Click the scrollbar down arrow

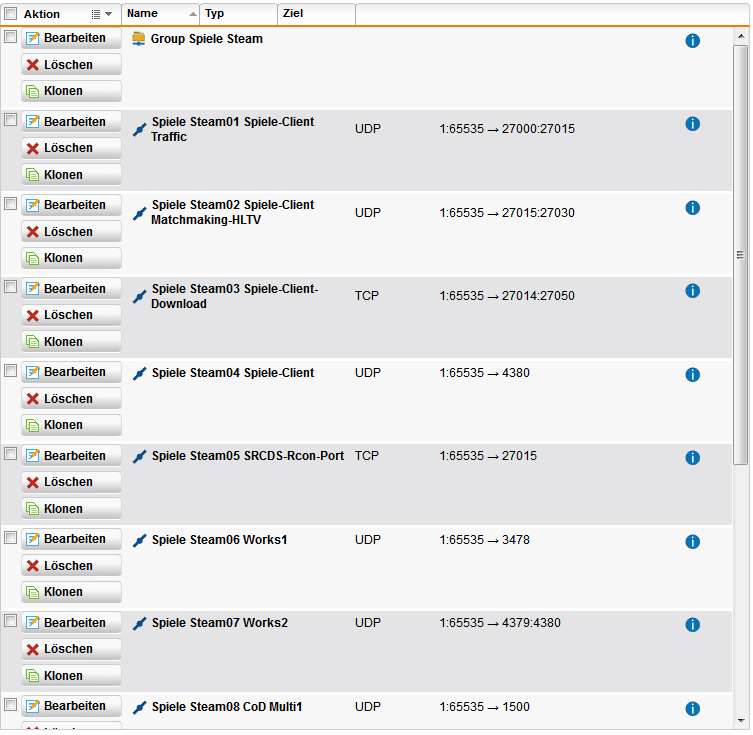pos(741,721)
